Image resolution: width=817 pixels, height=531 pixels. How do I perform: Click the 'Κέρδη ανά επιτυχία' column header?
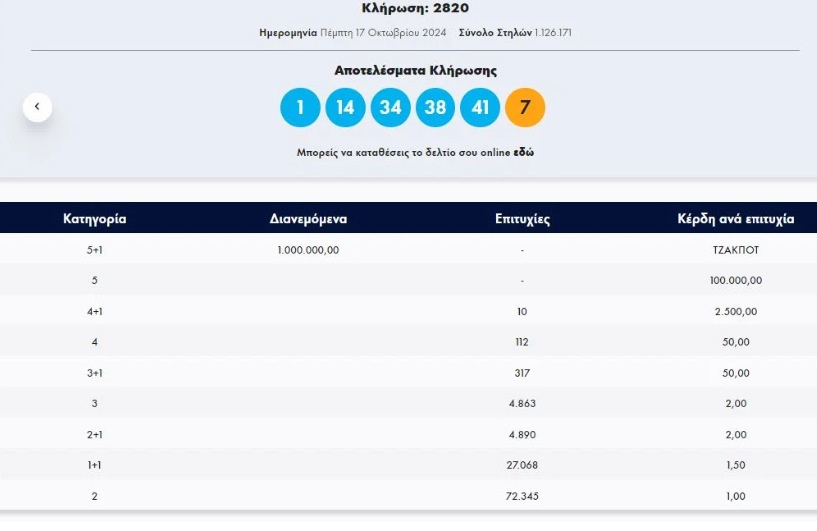tap(736, 218)
